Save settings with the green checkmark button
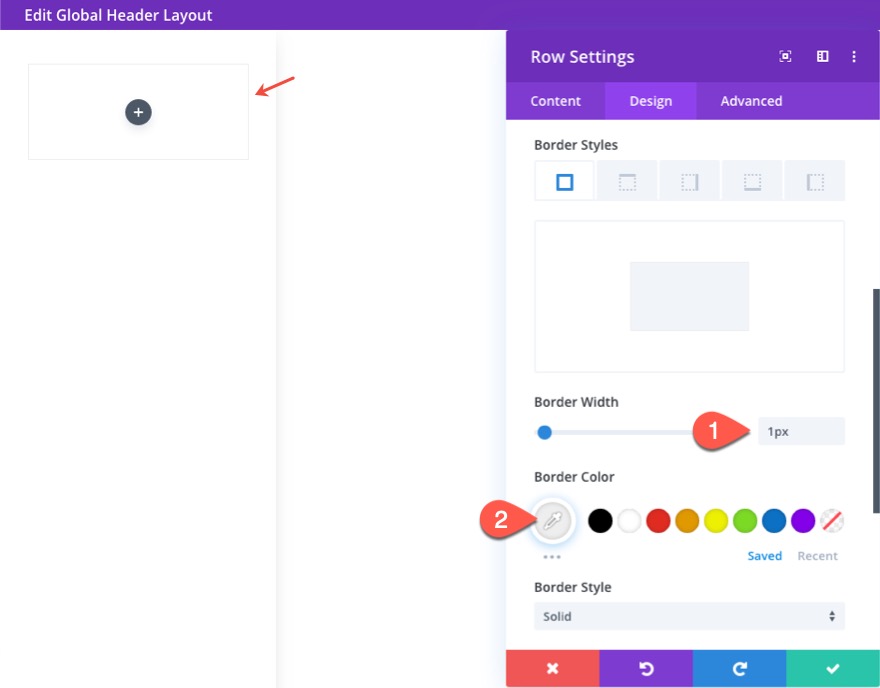 (832, 668)
